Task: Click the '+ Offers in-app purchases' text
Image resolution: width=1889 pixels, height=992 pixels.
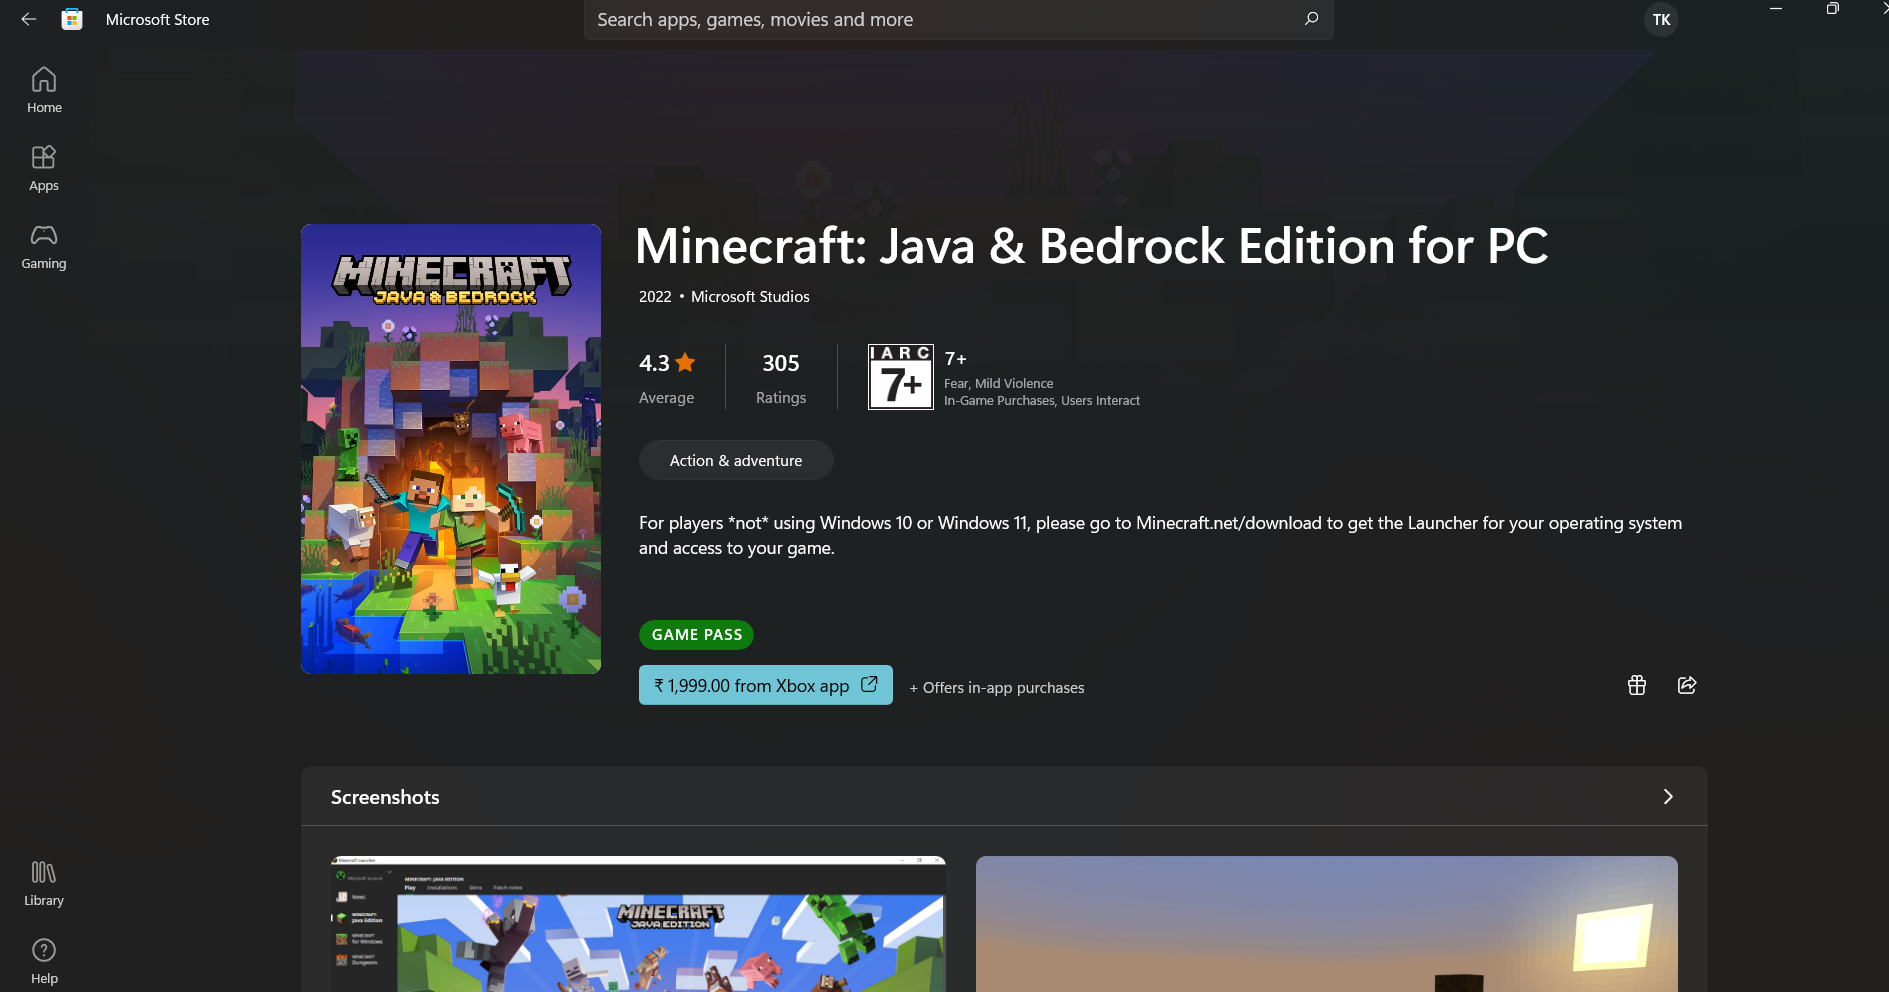Action: point(997,688)
